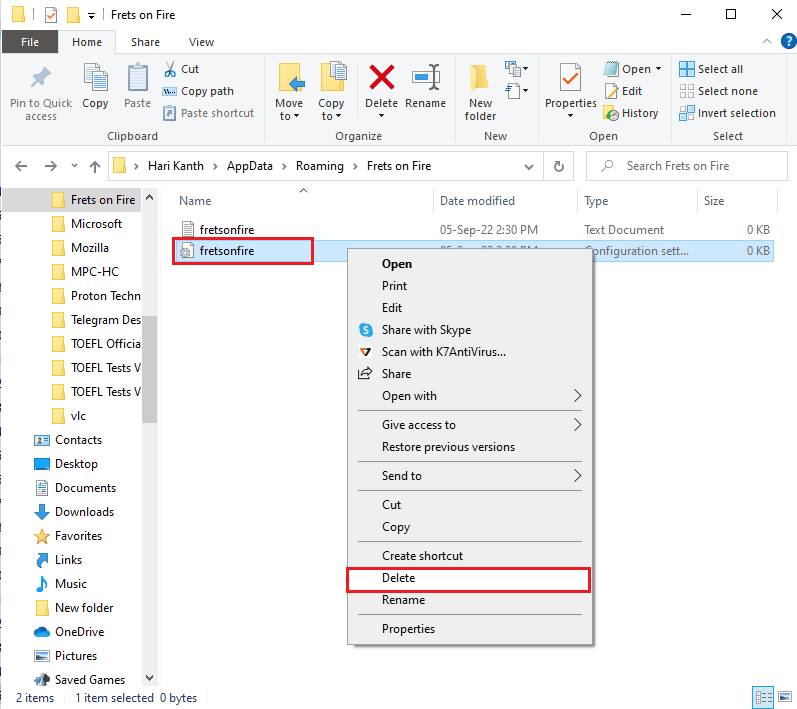Click the Rename ribbon icon

[426, 77]
